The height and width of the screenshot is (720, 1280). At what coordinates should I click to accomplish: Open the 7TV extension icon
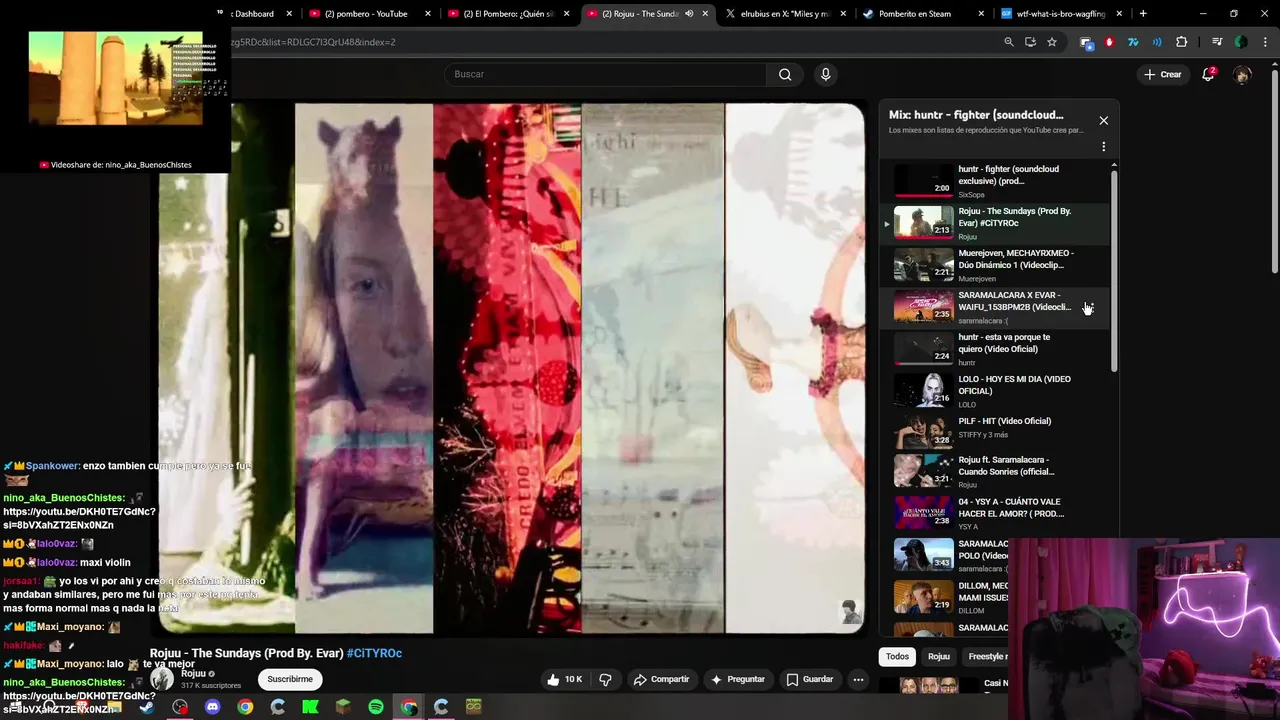coord(1133,42)
